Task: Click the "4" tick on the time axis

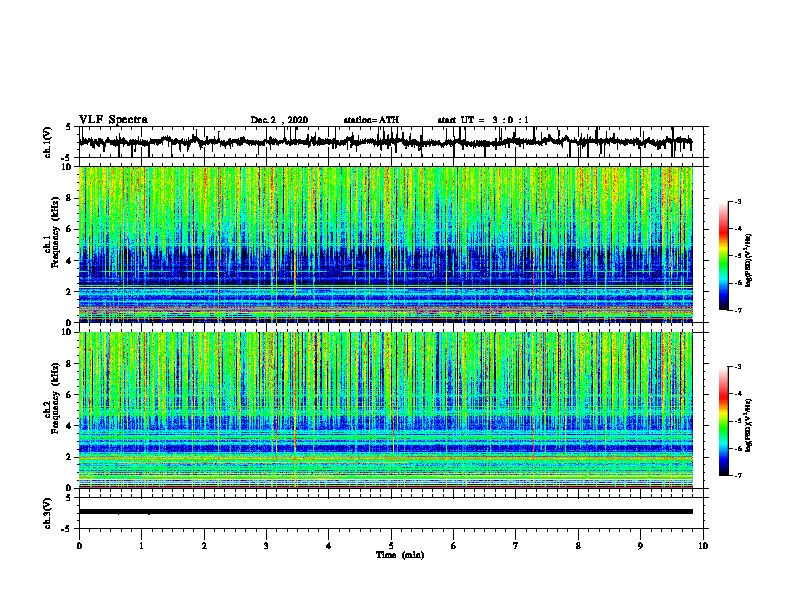Action: (x=329, y=546)
